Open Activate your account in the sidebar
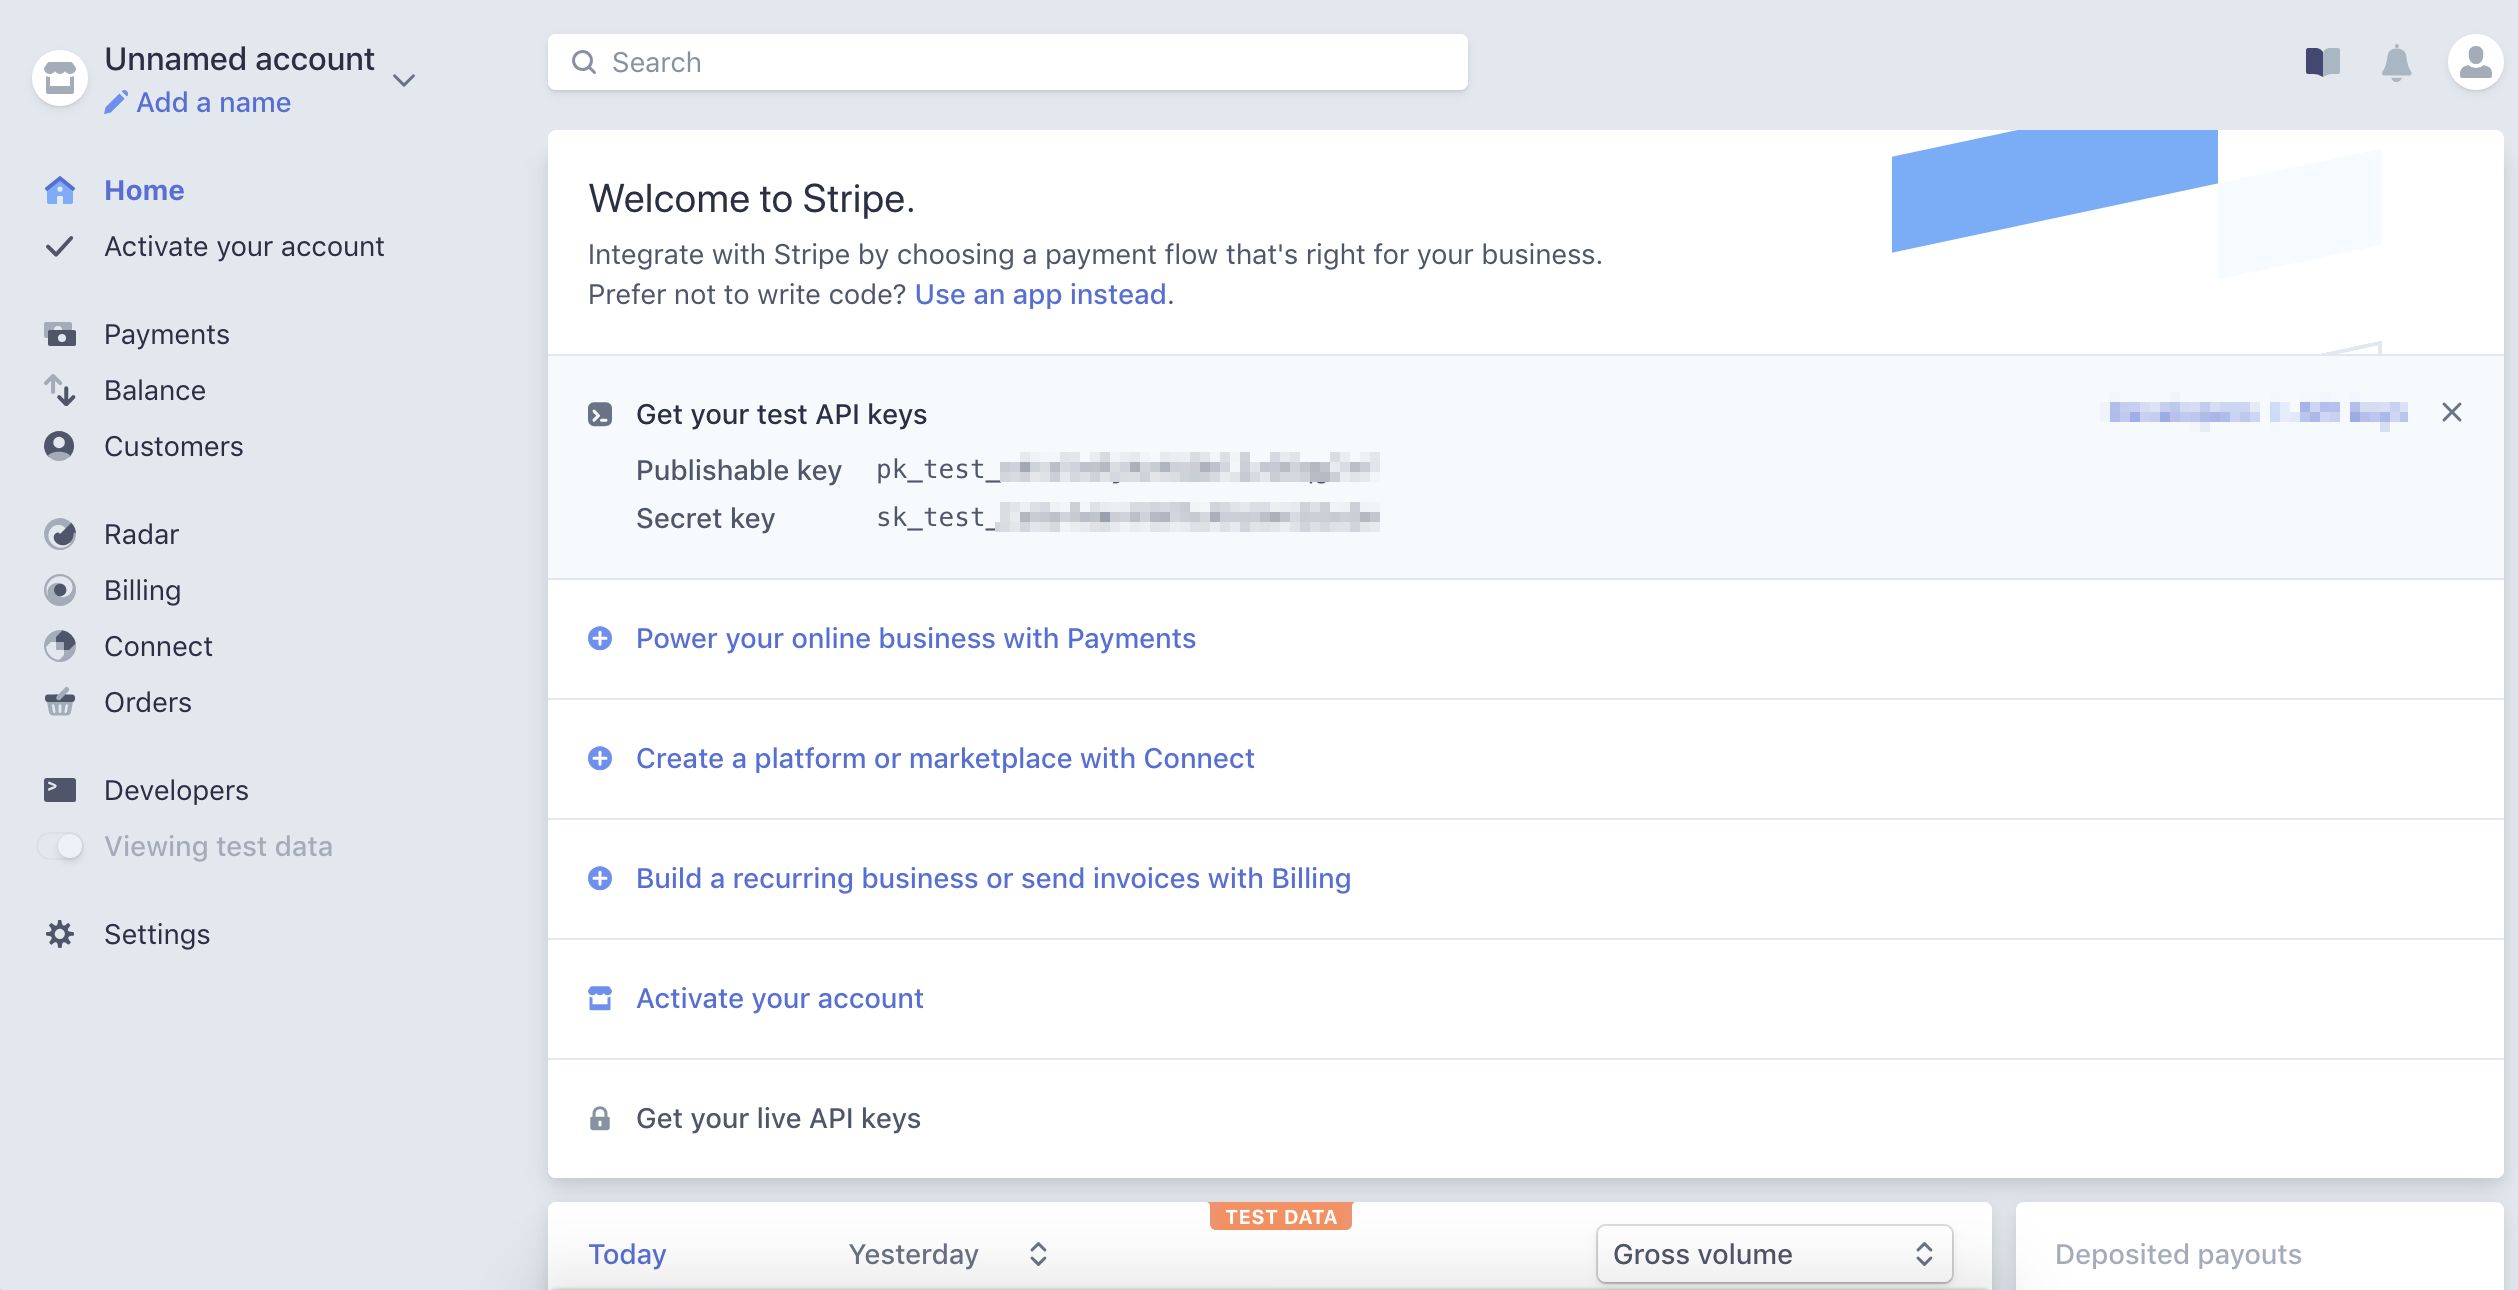Viewport: 2518px width, 1290px height. [244, 246]
